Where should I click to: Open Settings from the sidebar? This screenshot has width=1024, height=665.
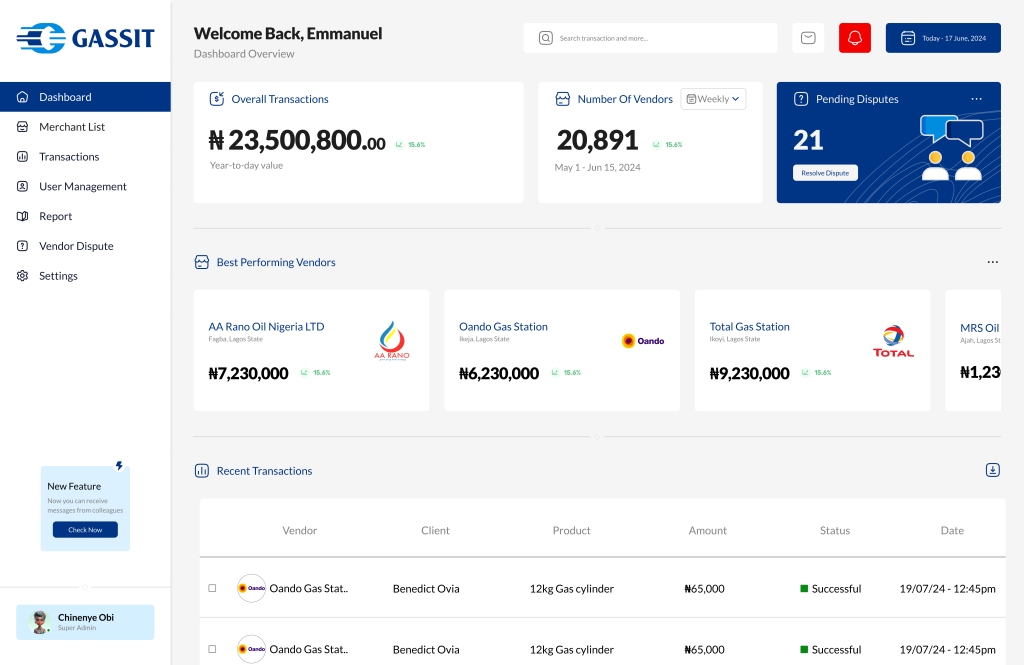click(x=58, y=276)
